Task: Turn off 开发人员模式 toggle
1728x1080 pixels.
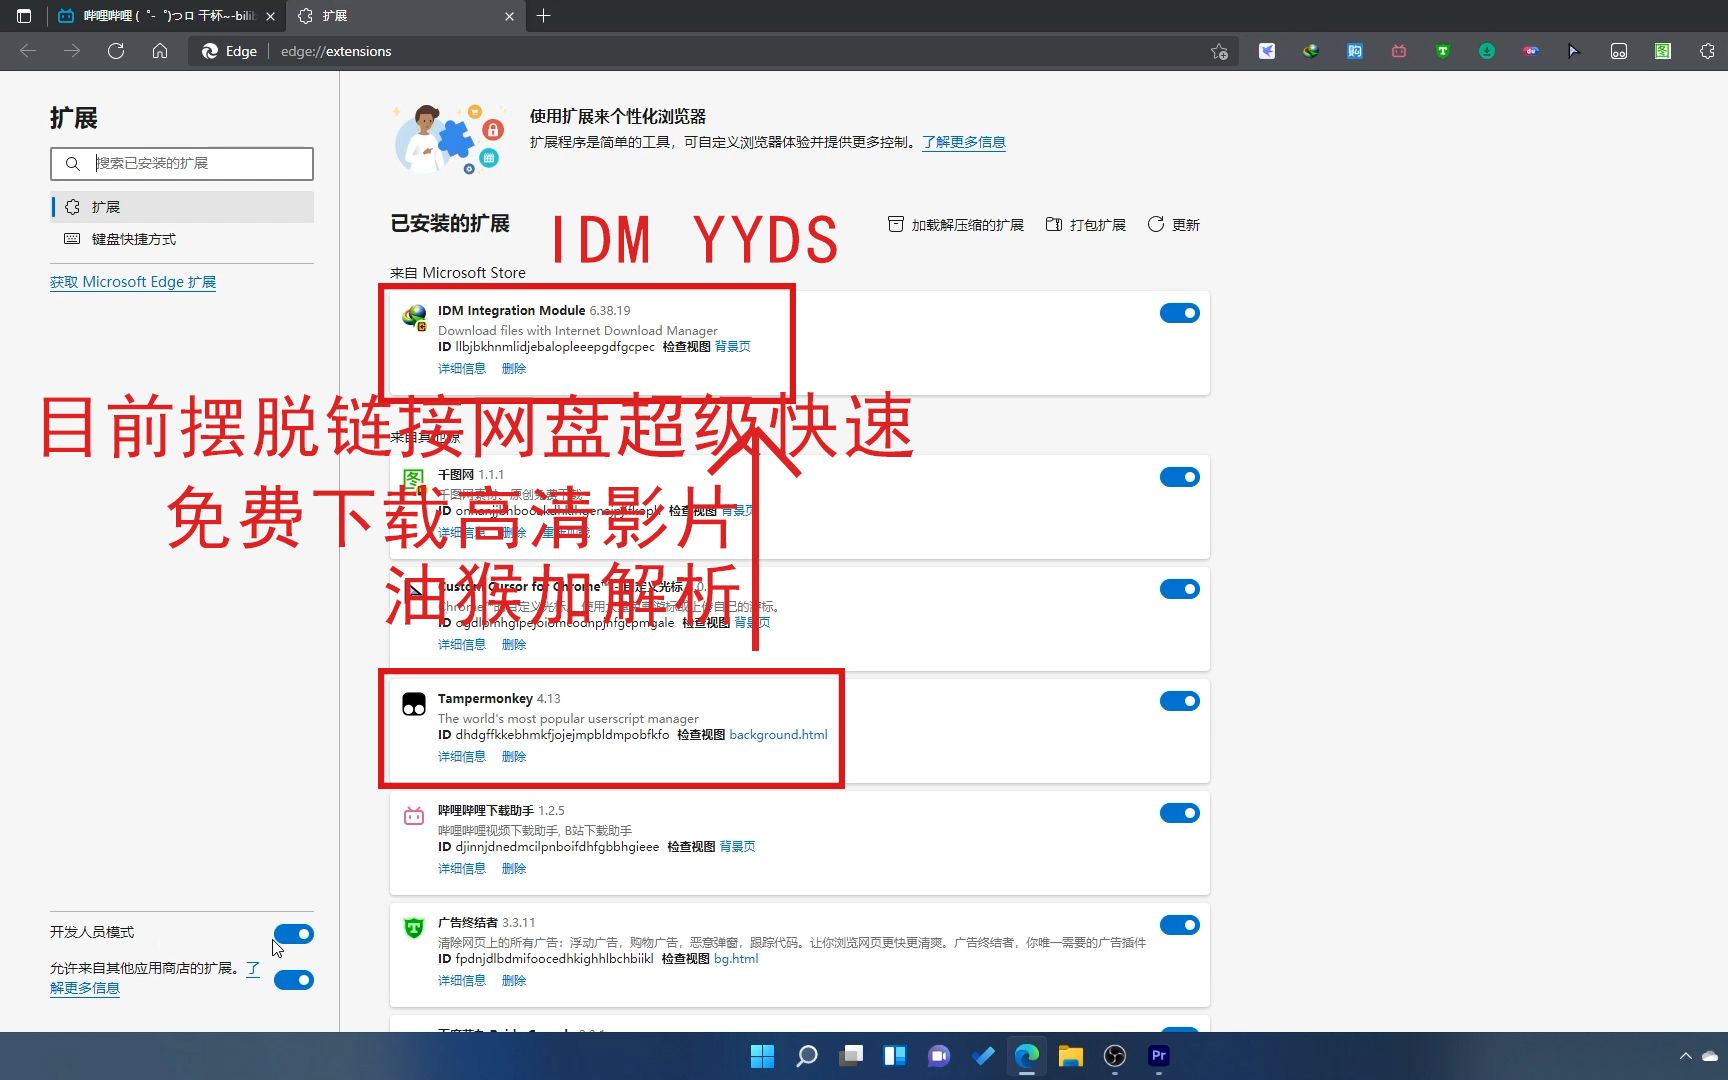Action: coord(294,934)
